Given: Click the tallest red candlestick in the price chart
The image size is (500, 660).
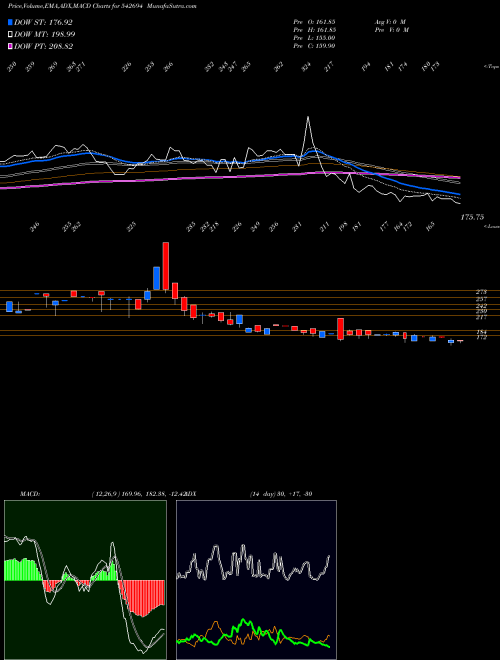Looking at the screenshot, I should tap(166, 266).
